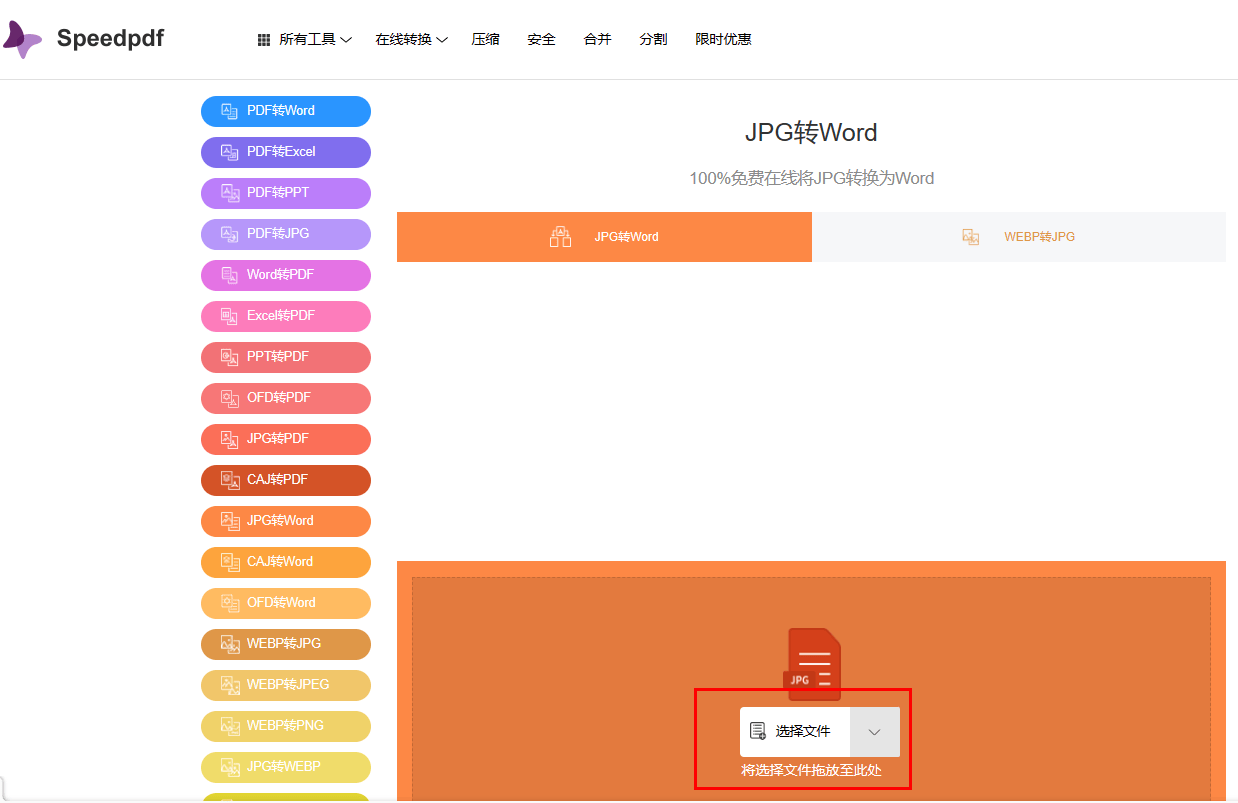This screenshot has width=1238, height=803.
Task: Click the upload icon on JPG转Word tab
Action: click(x=560, y=236)
